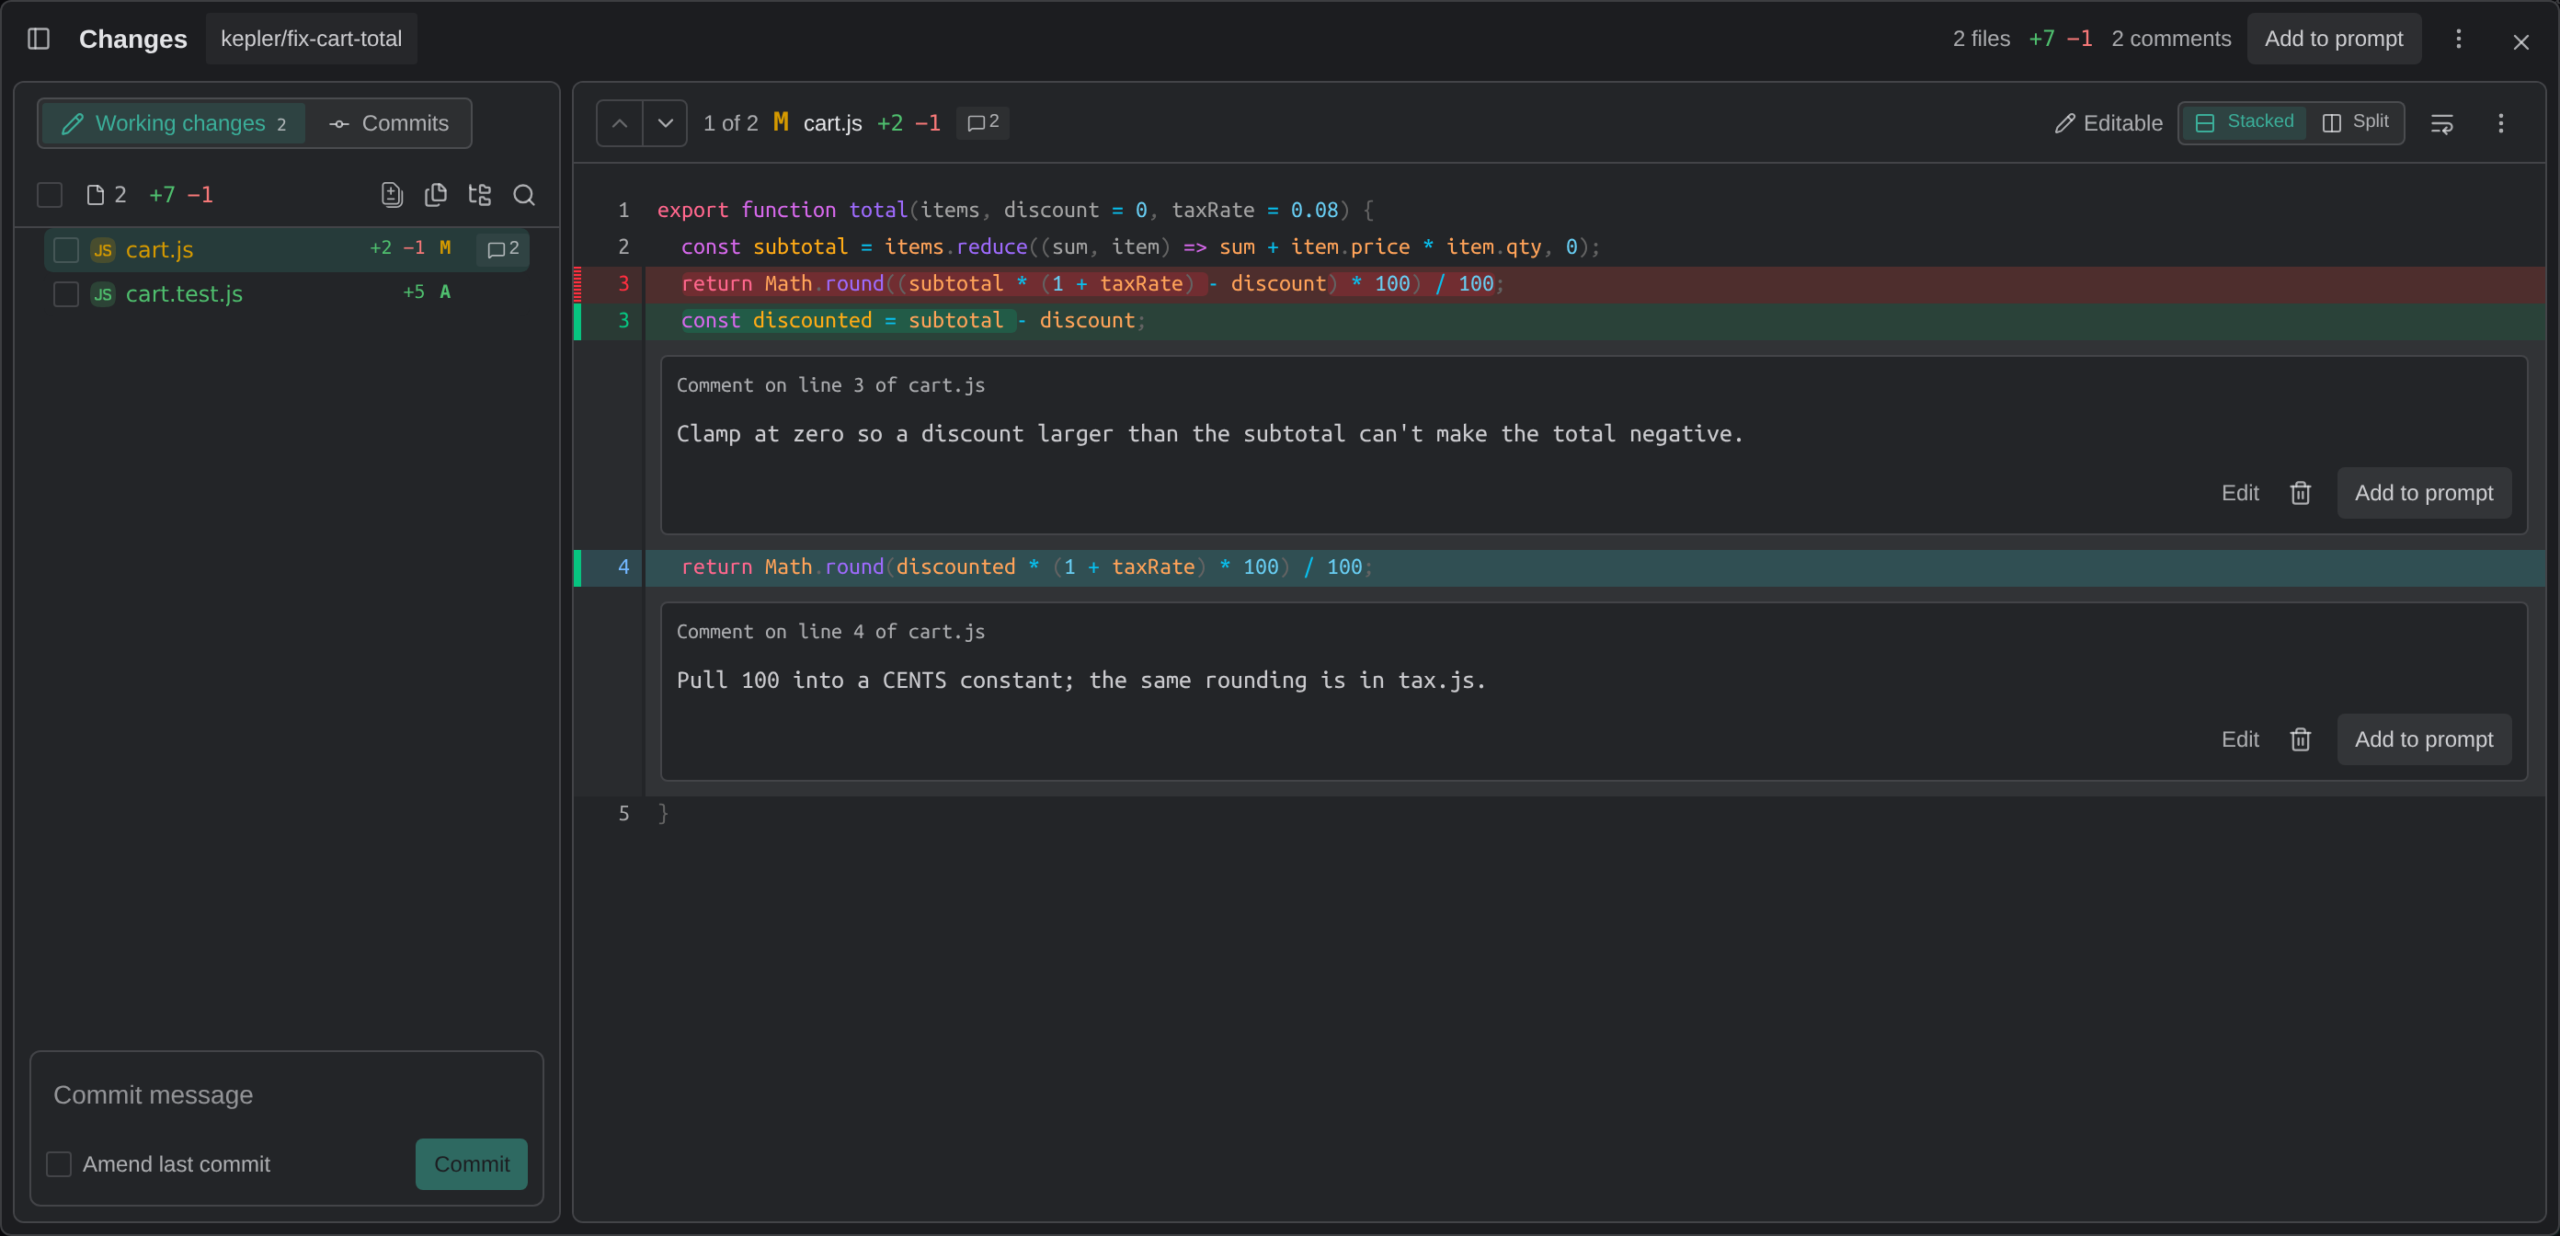Image resolution: width=2560 pixels, height=1236 pixels.
Task: Check the select-all files checkbox
Action: tap(50, 195)
